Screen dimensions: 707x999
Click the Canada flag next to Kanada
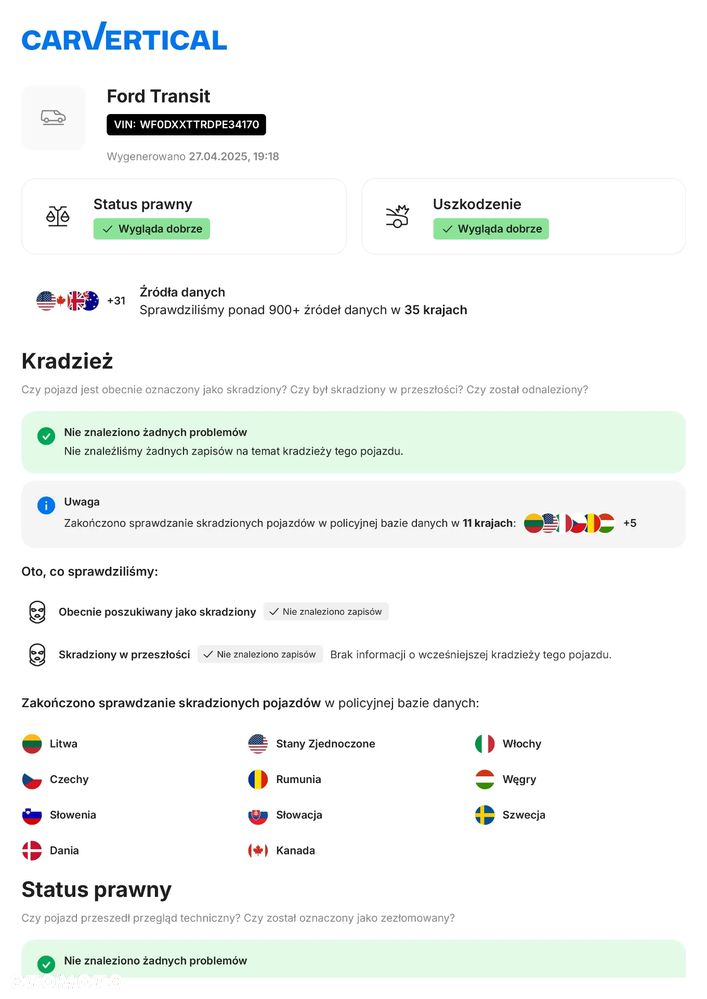coord(258,851)
